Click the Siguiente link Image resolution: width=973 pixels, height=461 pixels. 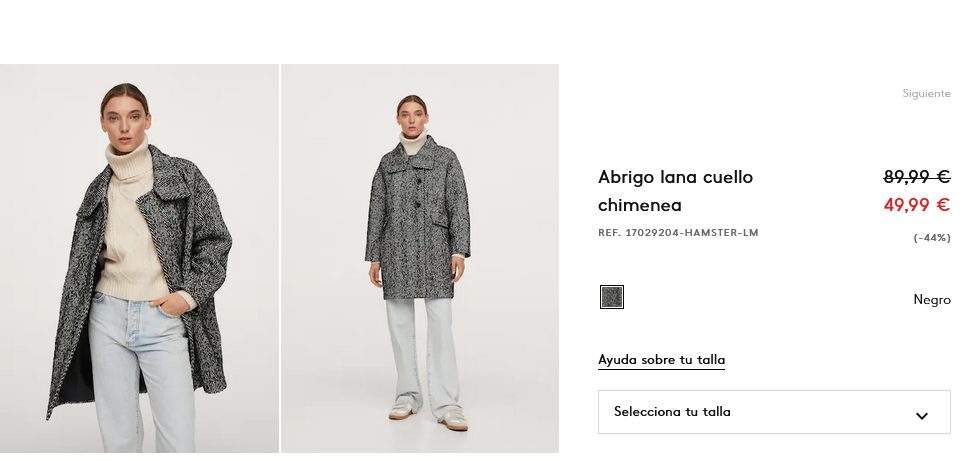pyautogui.click(x=926, y=94)
